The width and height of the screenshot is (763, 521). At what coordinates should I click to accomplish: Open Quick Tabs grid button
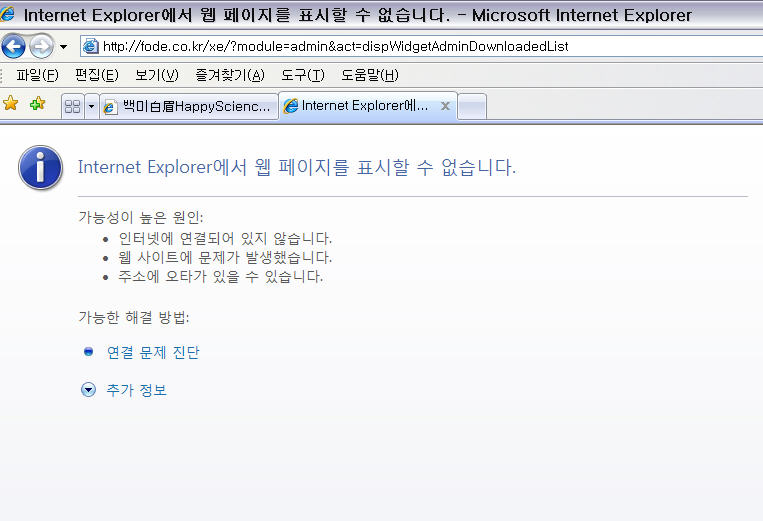(73, 106)
